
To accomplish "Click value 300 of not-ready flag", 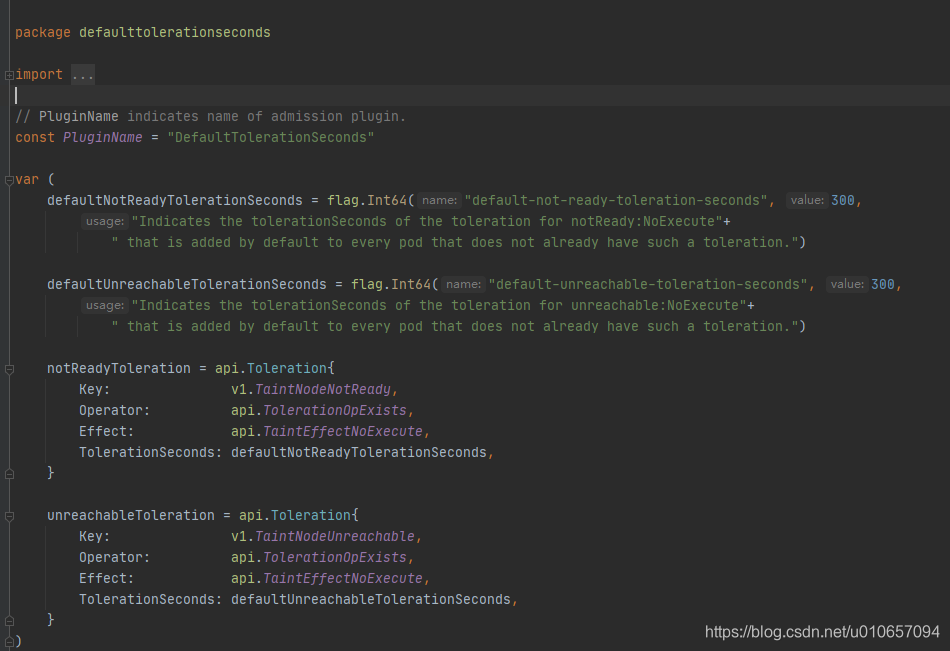I will point(843,201).
